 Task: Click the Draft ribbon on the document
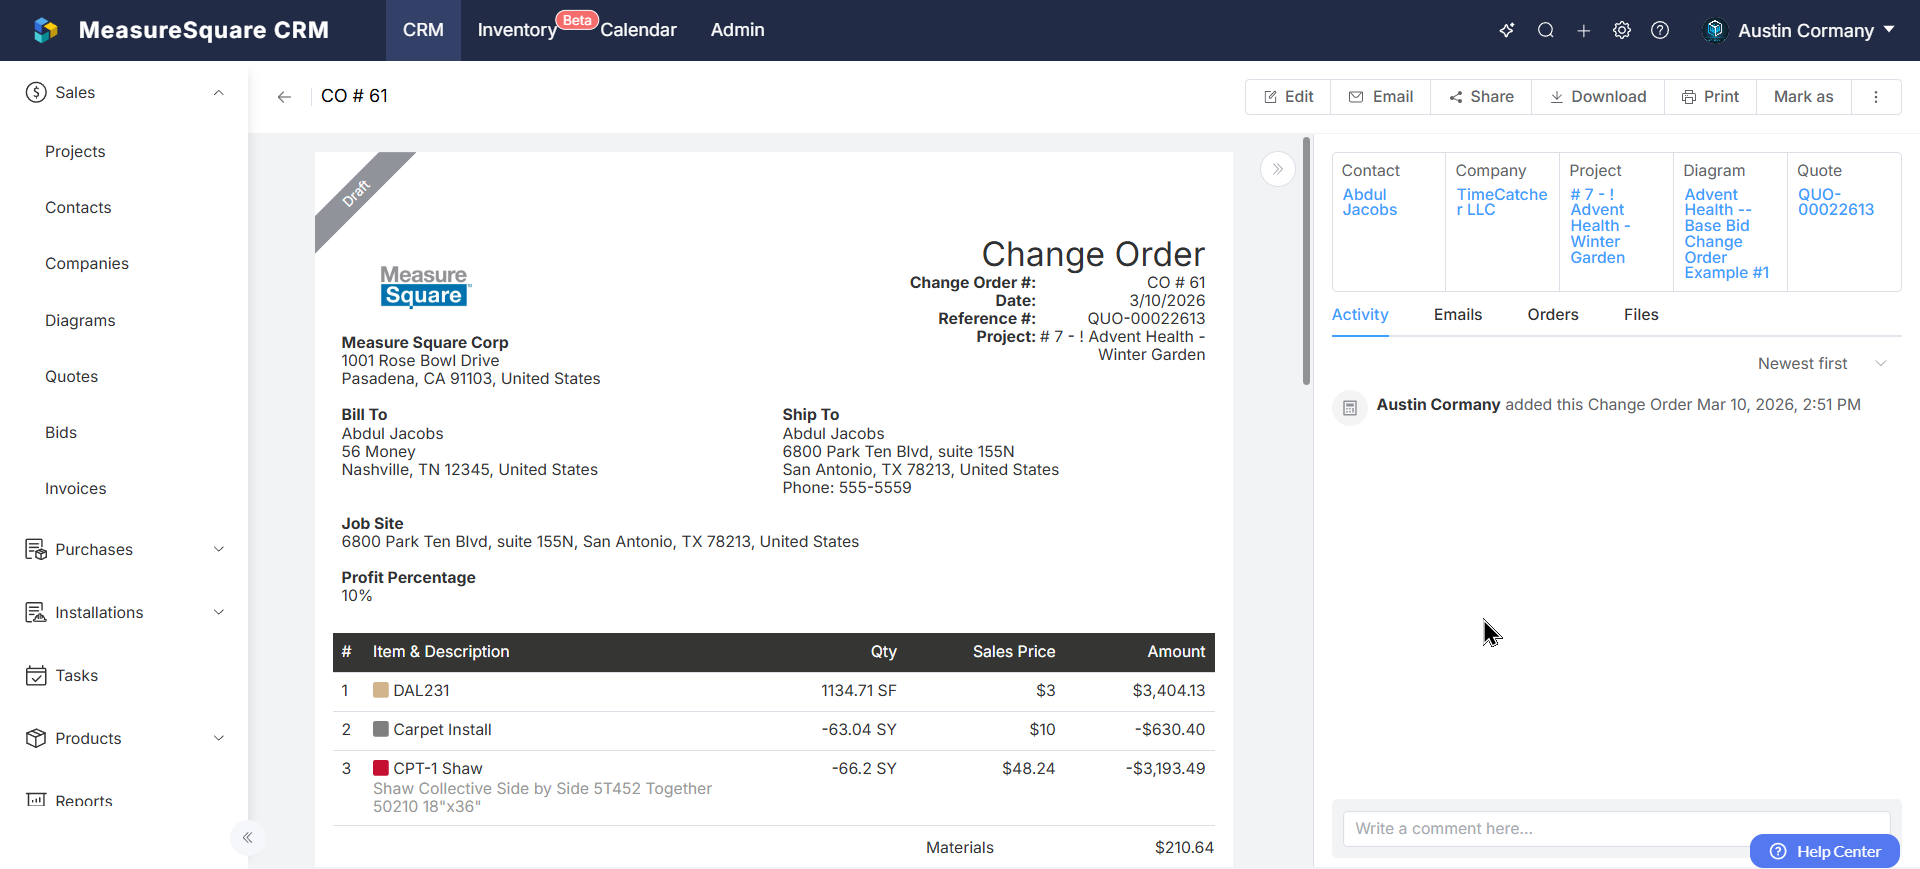tap(357, 193)
